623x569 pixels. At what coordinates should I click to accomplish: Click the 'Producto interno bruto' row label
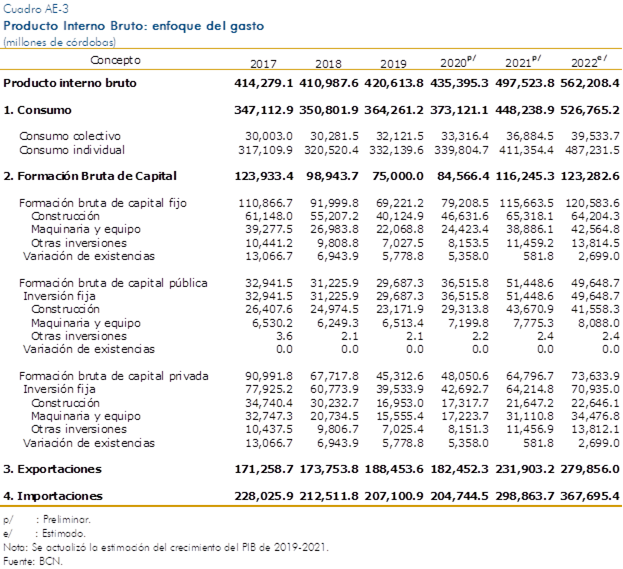[x=70, y=83]
